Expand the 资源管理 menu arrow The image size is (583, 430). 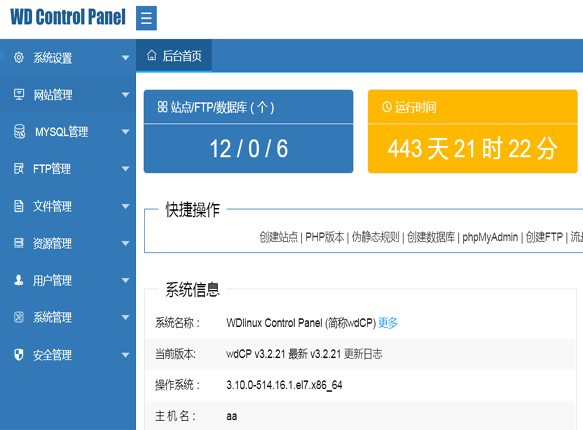pyautogui.click(x=126, y=243)
